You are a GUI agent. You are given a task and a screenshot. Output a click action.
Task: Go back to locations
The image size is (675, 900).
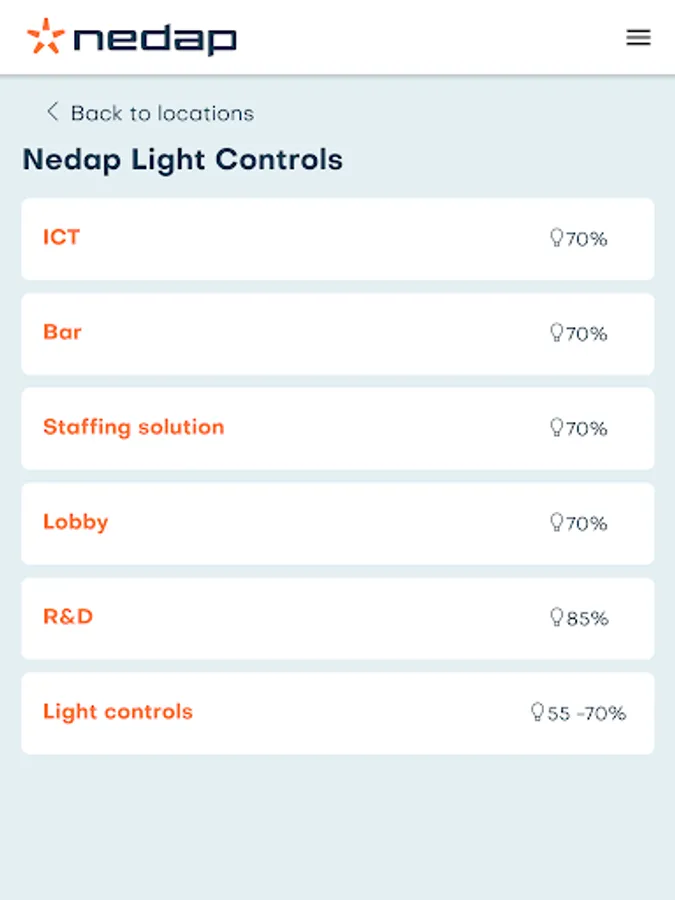click(x=162, y=113)
